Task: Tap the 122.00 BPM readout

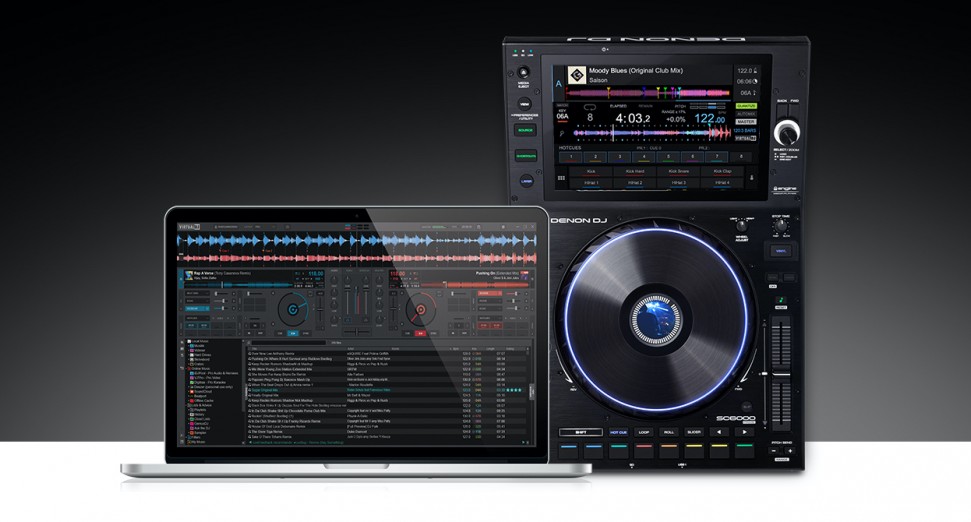Action: coord(710,118)
